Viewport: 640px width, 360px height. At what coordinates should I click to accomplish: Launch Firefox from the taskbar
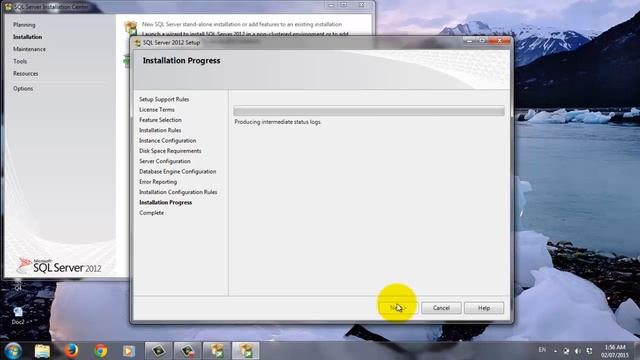point(71,351)
